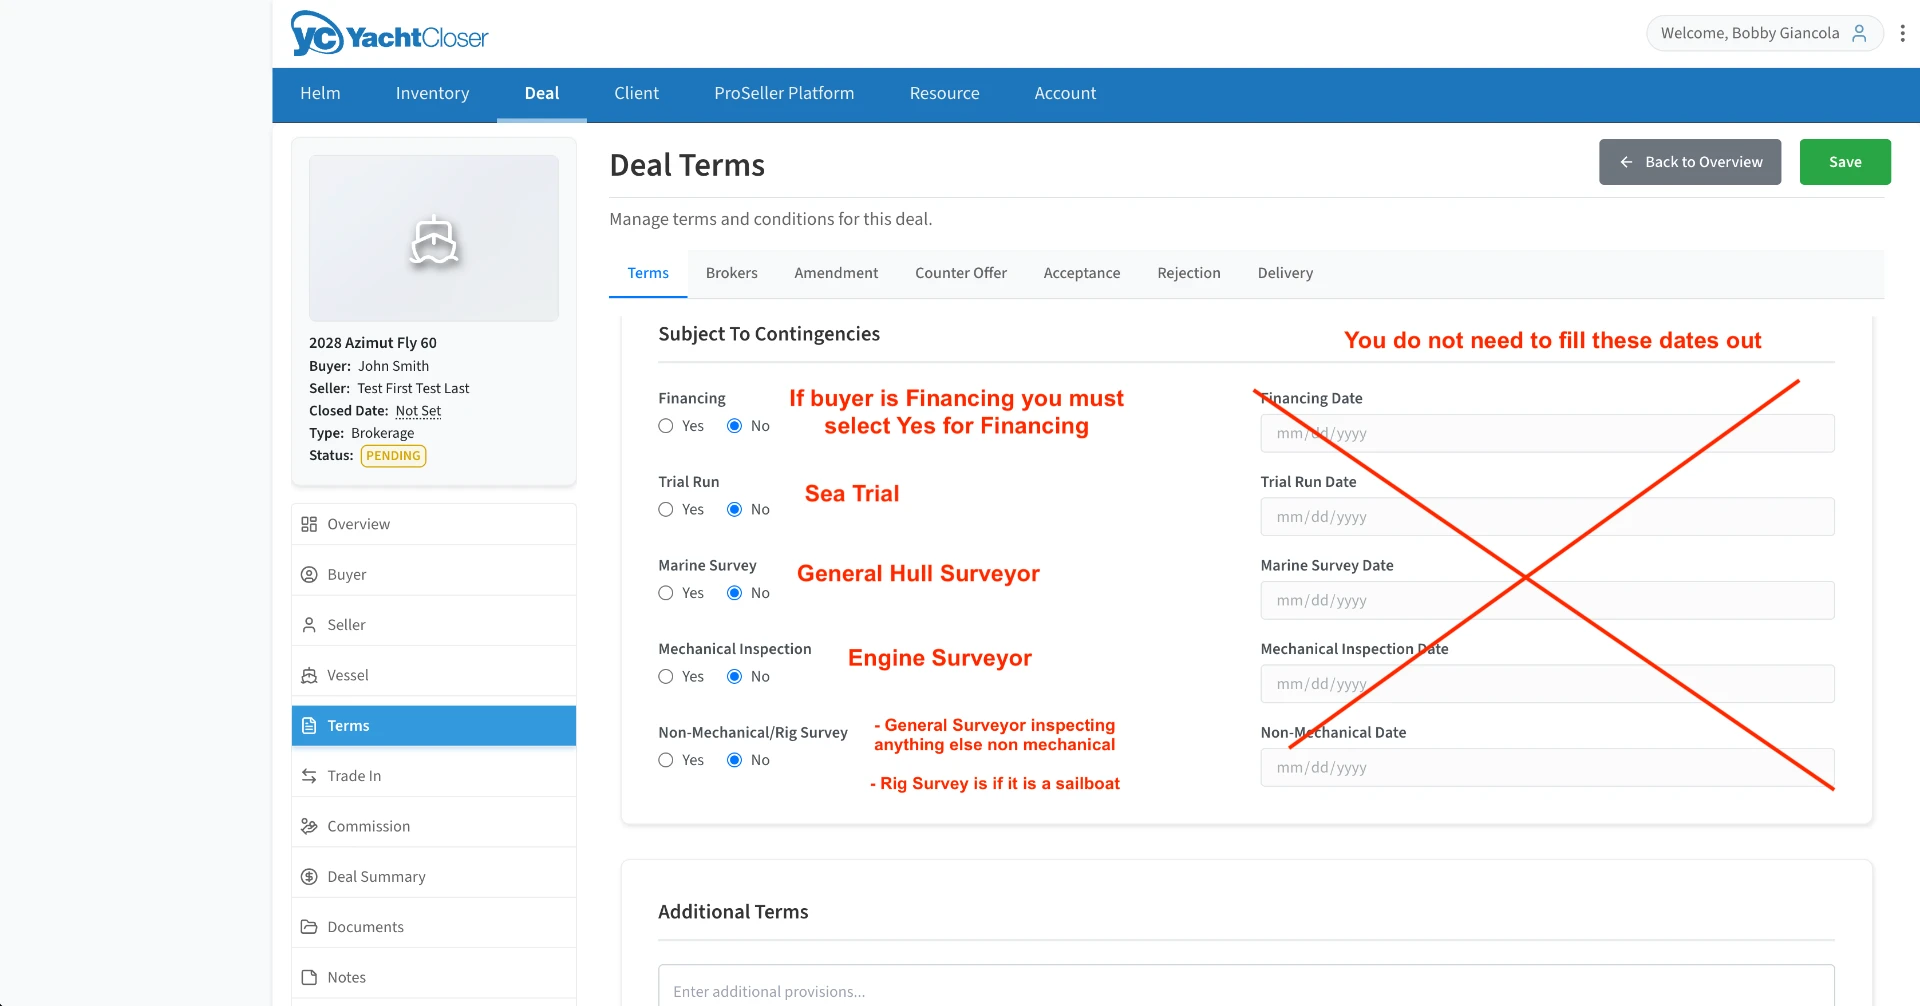Click the YachtCloser logo
The width and height of the screenshot is (1920, 1006).
pyautogui.click(x=389, y=34)
